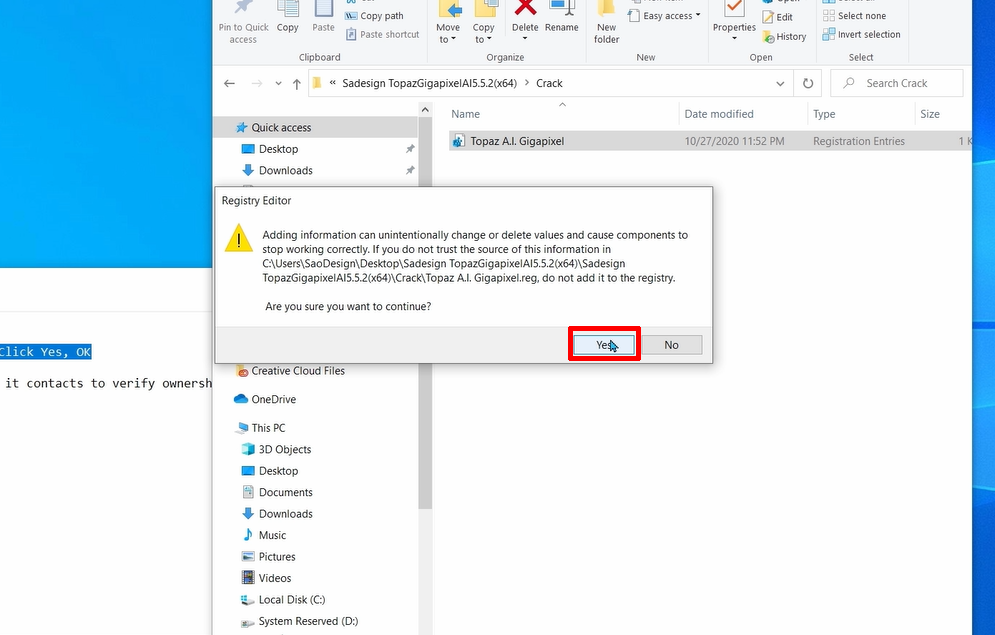This screenshot has height=635, width=995.
Task: Click the Search Crack box
Action: pos(897,83)
